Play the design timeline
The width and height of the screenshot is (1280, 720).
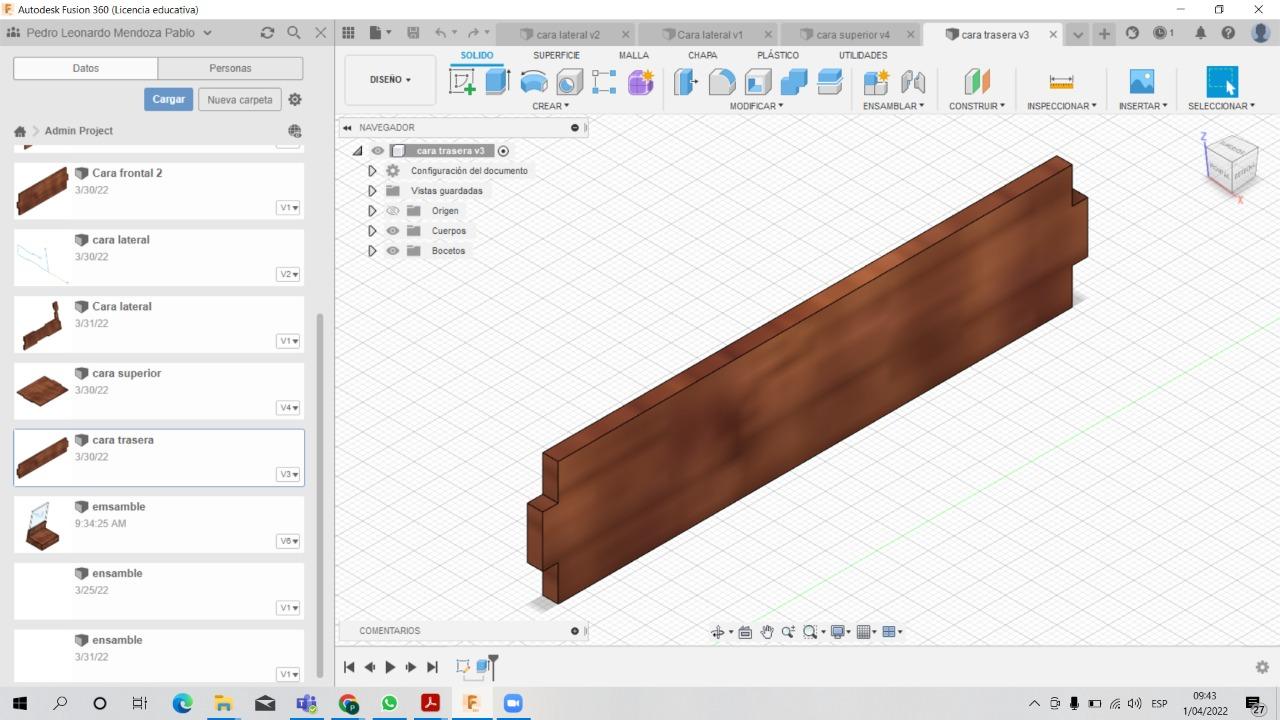(x=390, y=667)
